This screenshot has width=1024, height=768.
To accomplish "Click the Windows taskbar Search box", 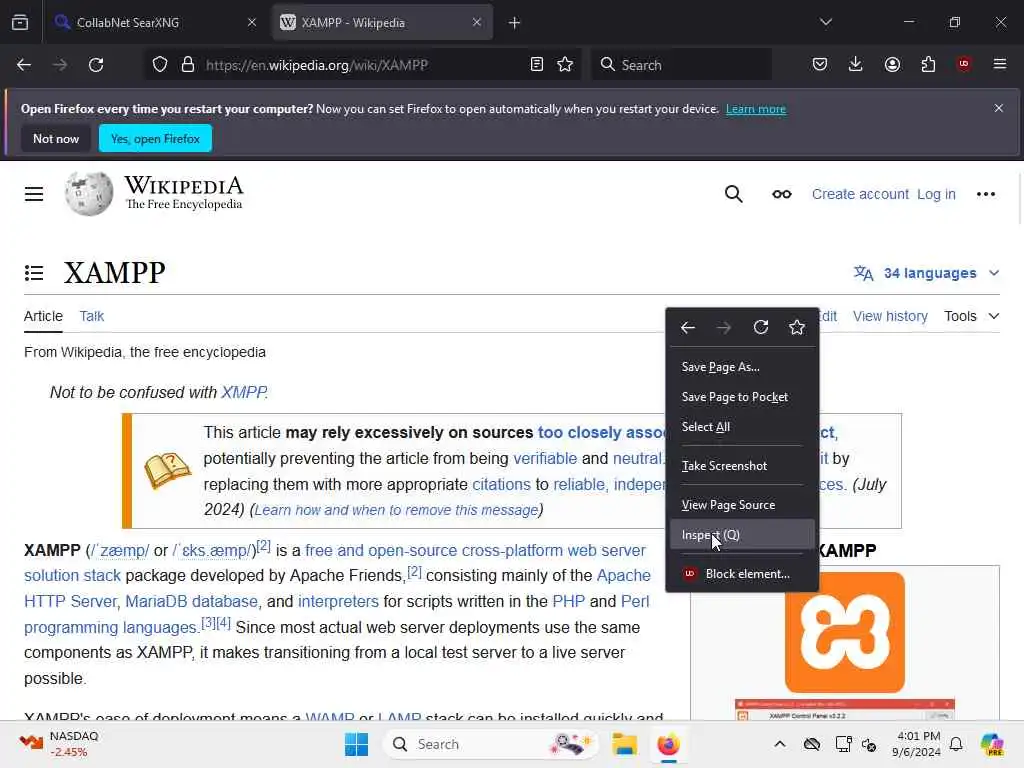I will pos(490,744).
